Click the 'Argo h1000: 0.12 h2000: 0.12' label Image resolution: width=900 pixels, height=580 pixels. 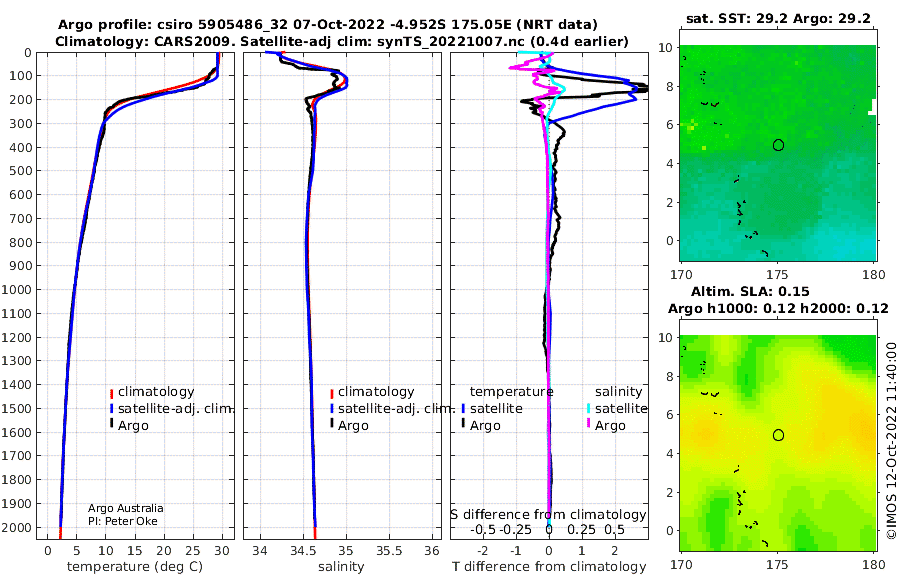[778, 309]
